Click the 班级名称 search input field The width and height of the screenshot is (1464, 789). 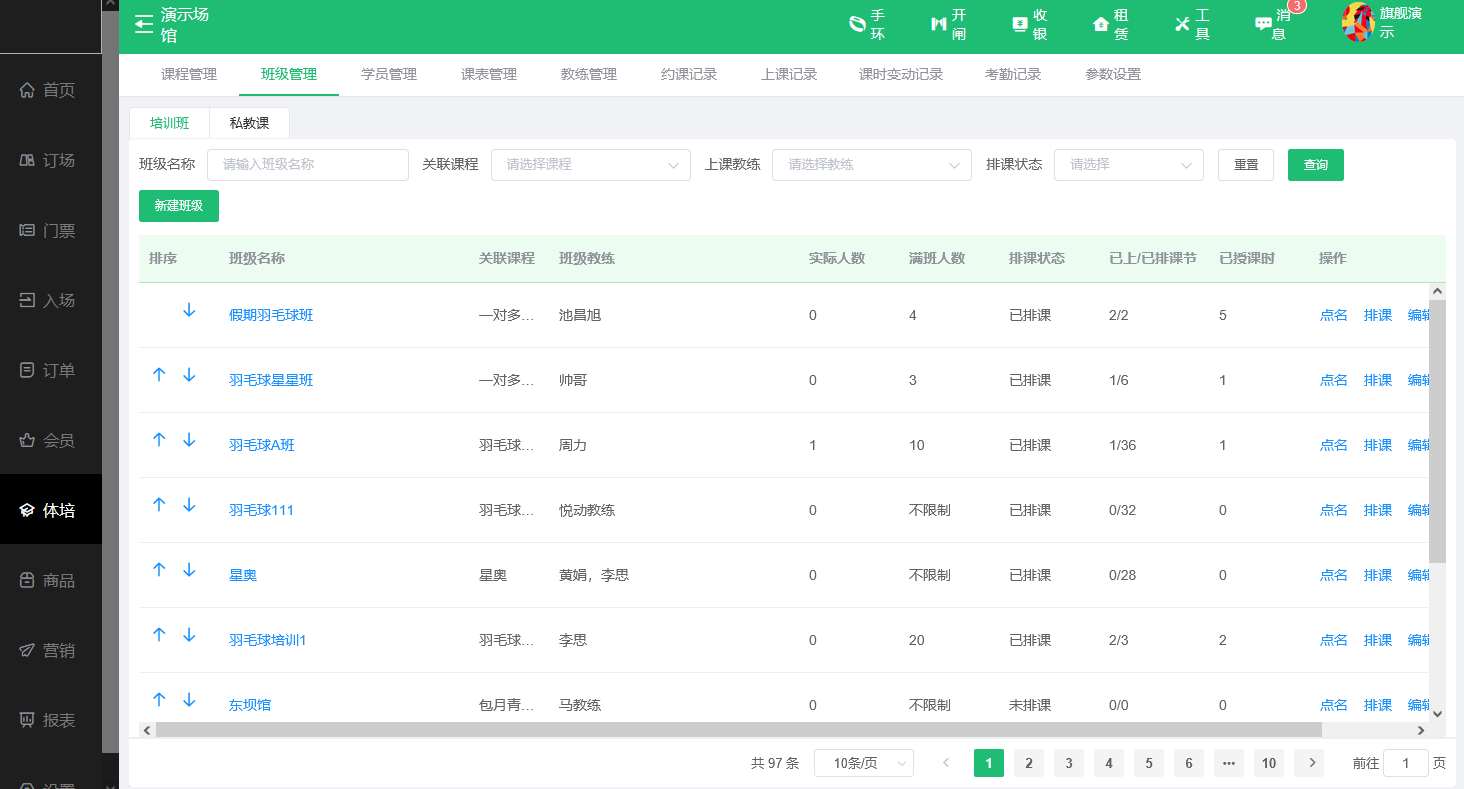coord(307,165)
